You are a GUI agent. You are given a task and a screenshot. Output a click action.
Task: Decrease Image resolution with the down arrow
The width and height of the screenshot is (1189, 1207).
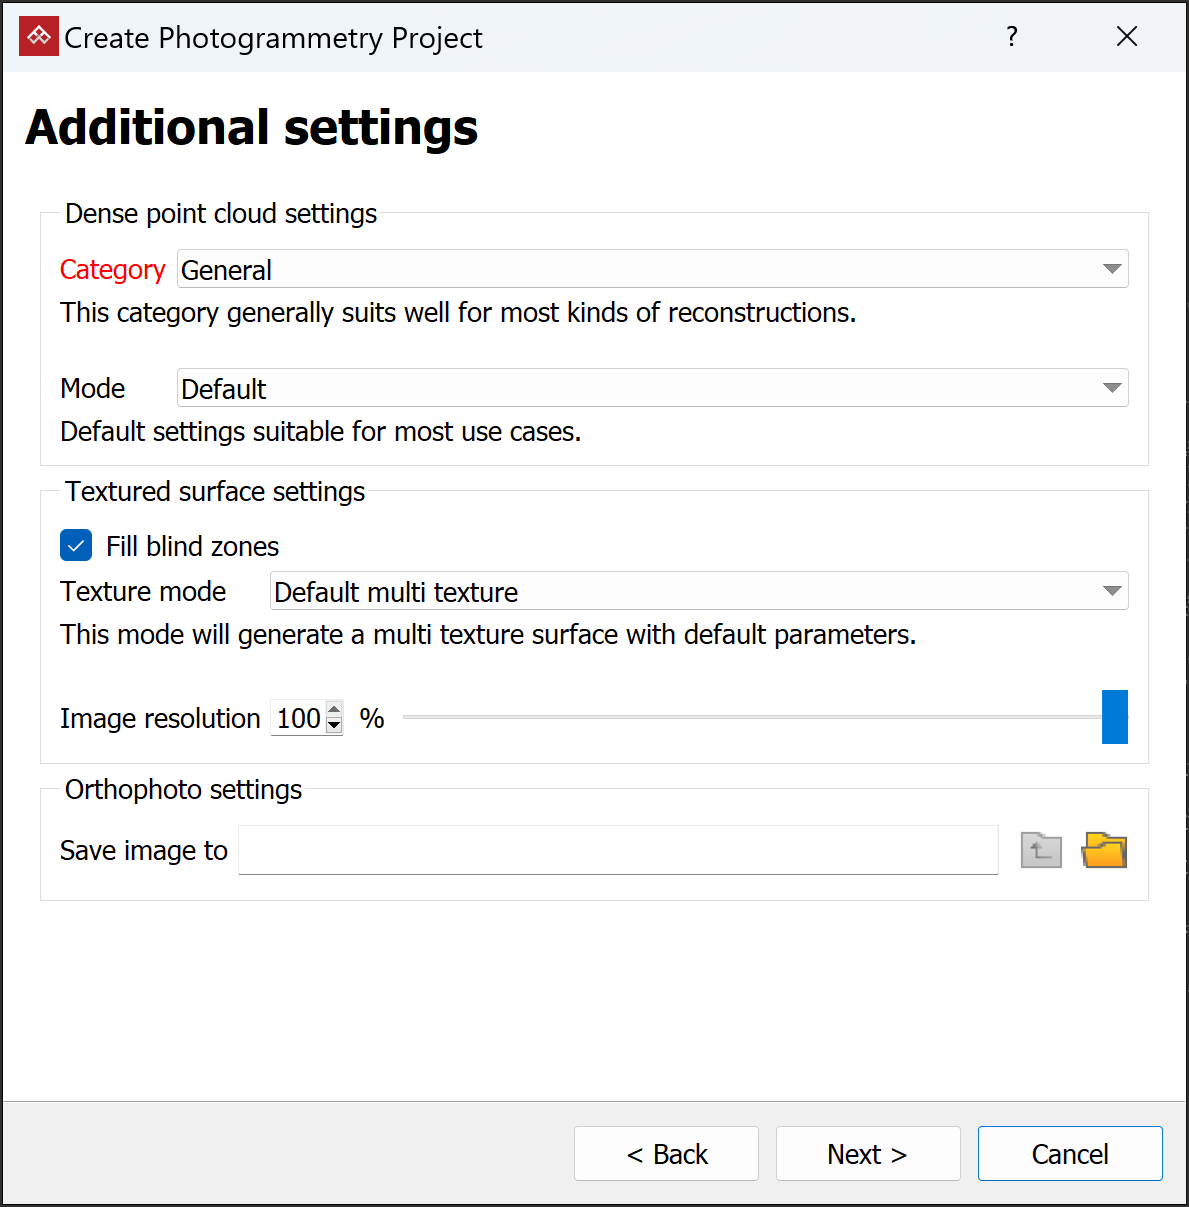[335, 726]
